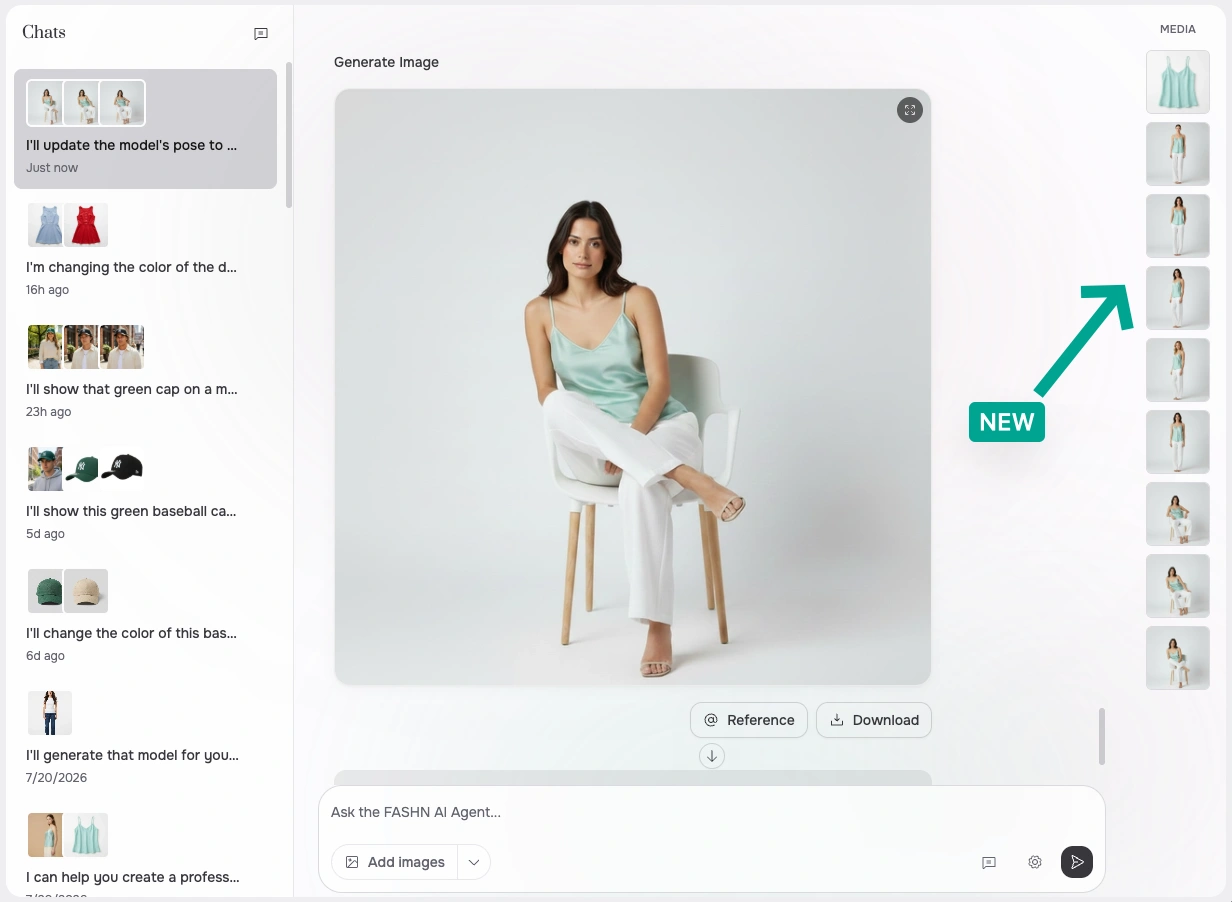Click the send message arrow icon
This screenshot has width=1232, height=902.
click(x=1076, y=862)
